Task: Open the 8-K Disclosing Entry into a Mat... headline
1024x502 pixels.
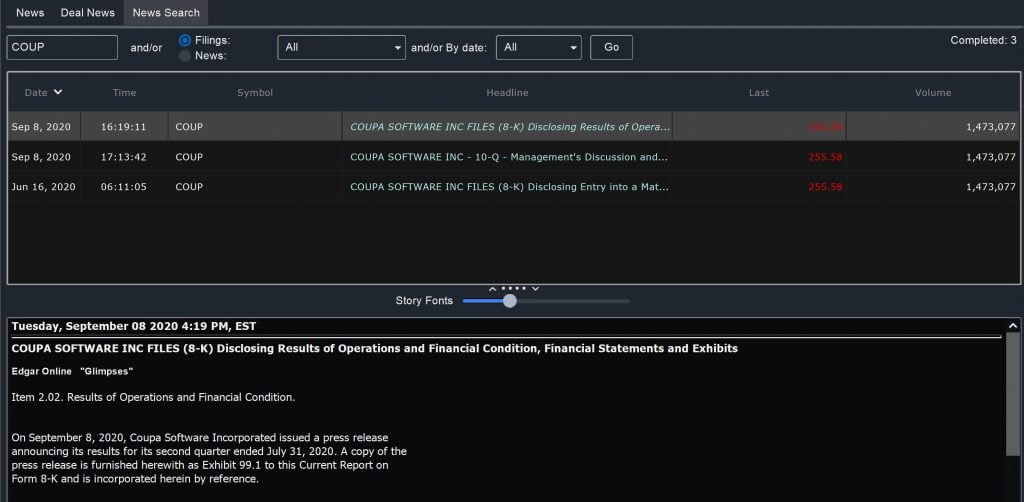Action: [509, 187]
